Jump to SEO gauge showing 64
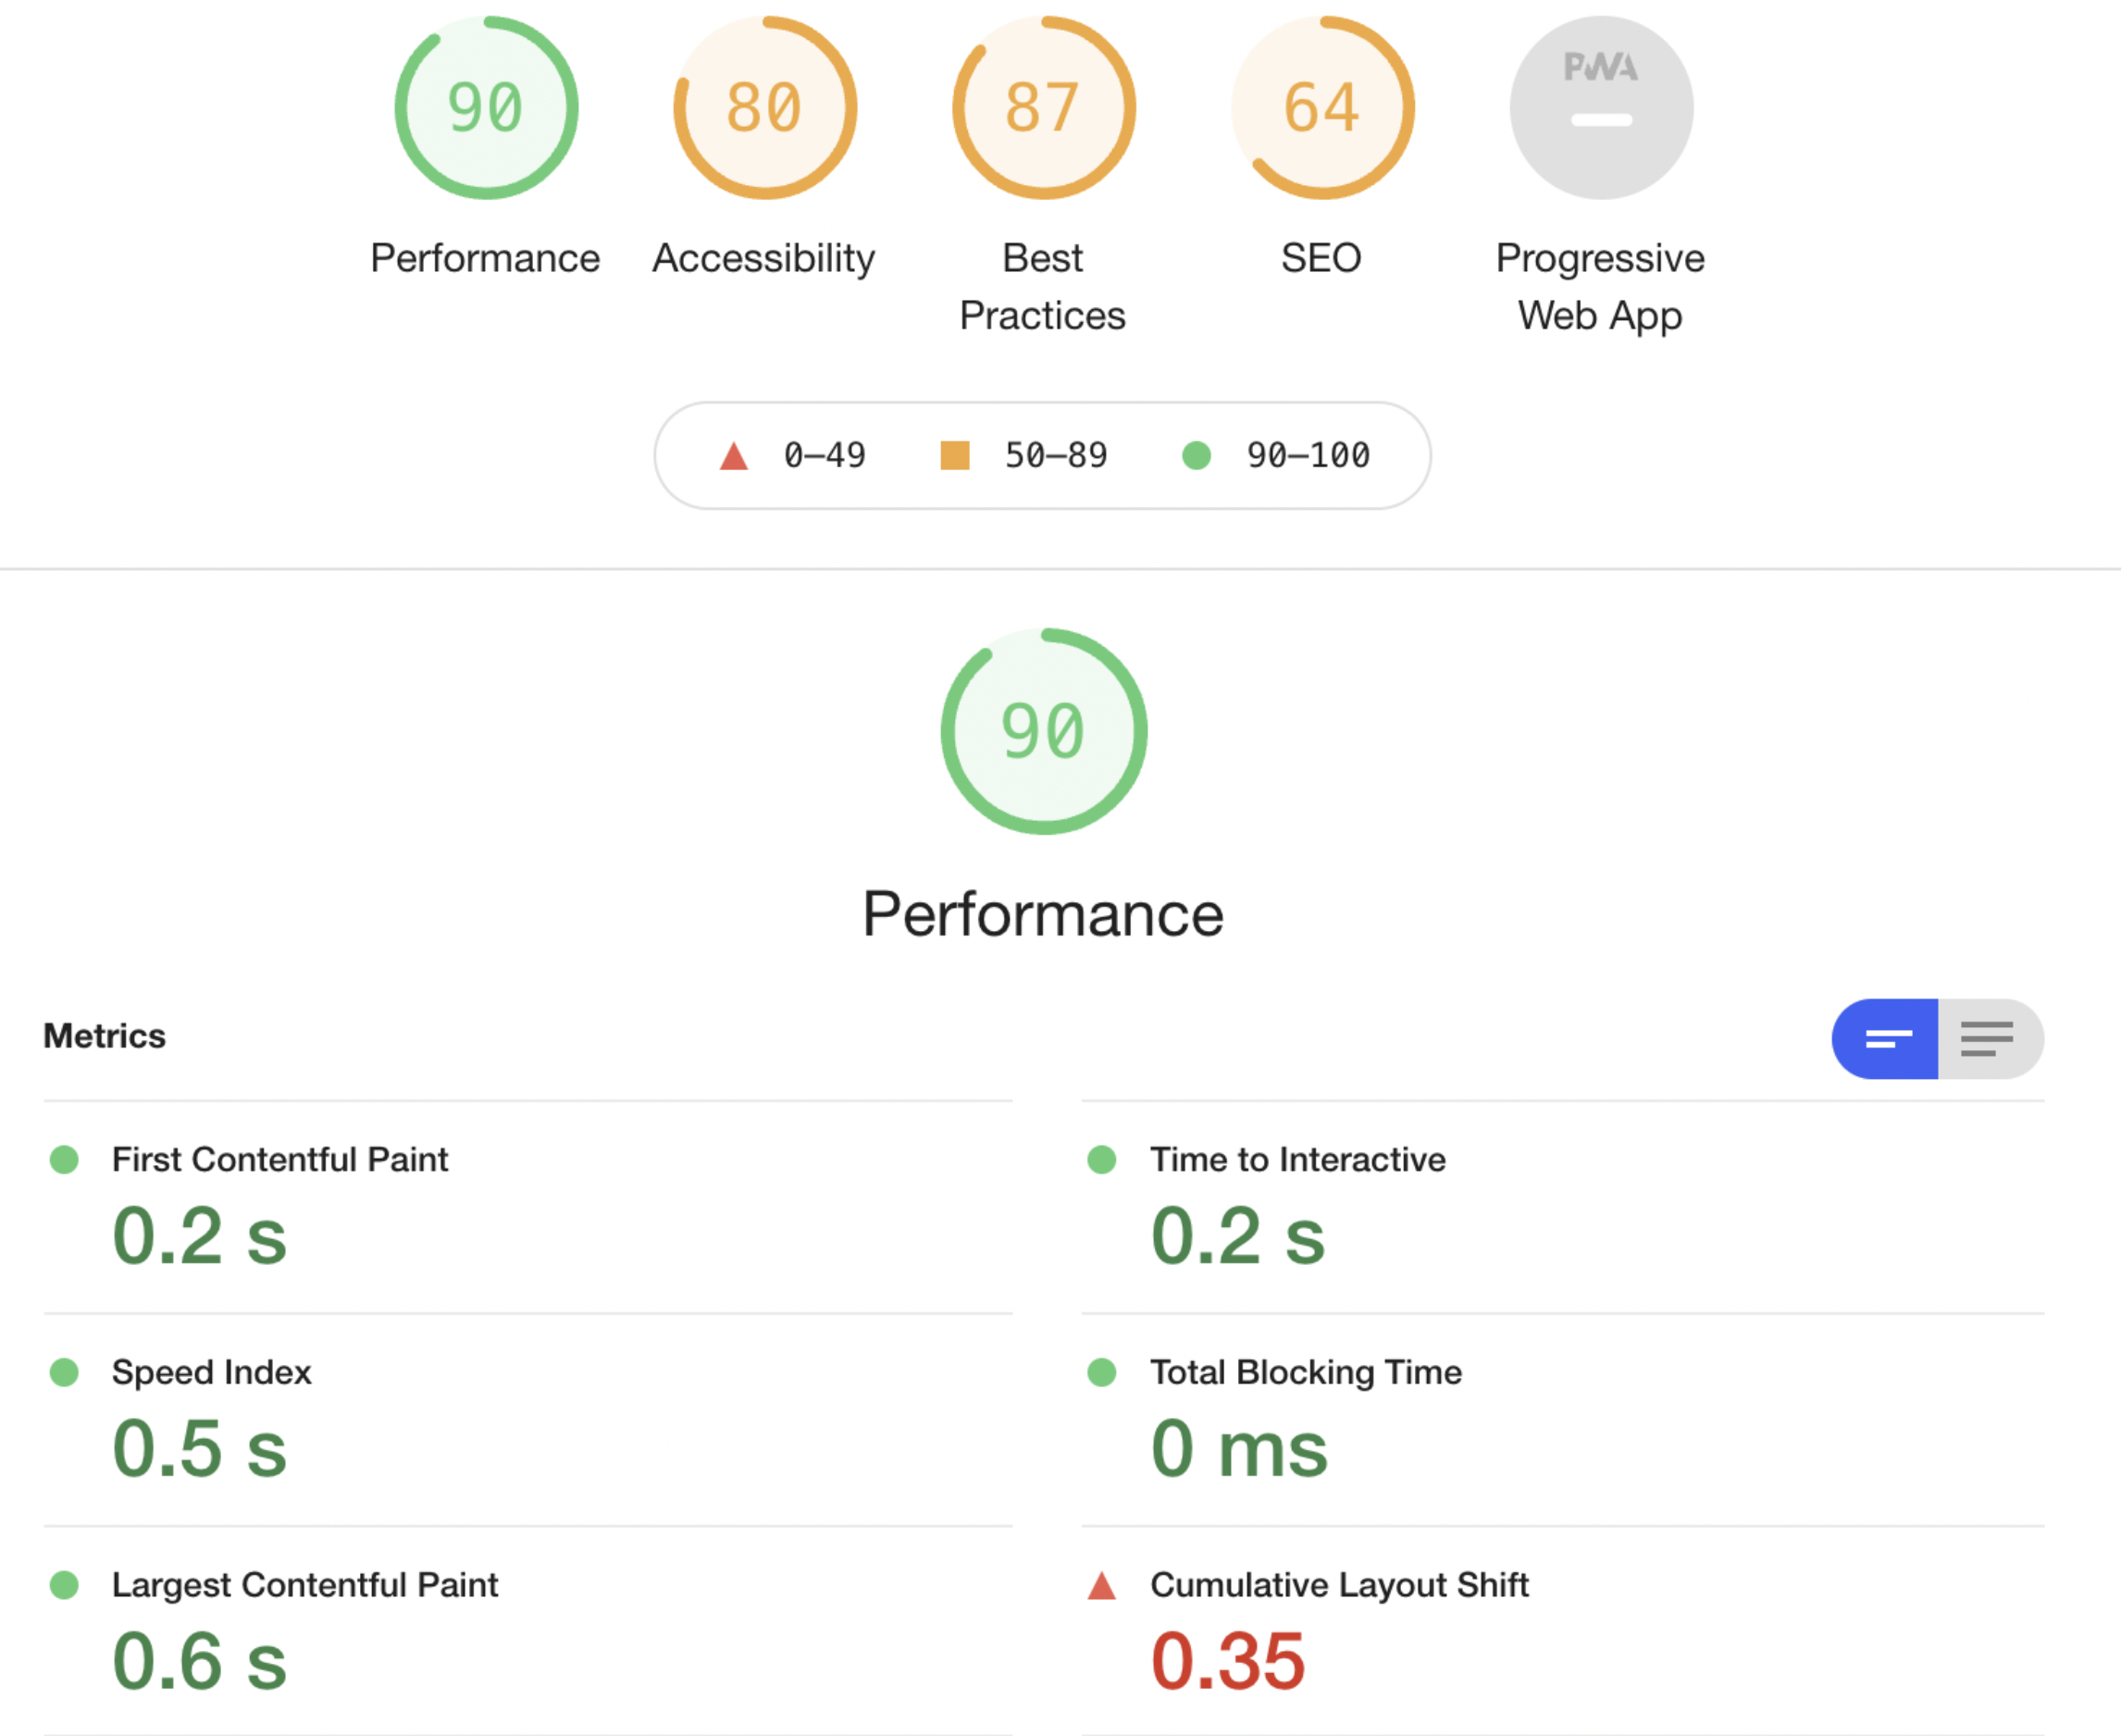 1321,108
